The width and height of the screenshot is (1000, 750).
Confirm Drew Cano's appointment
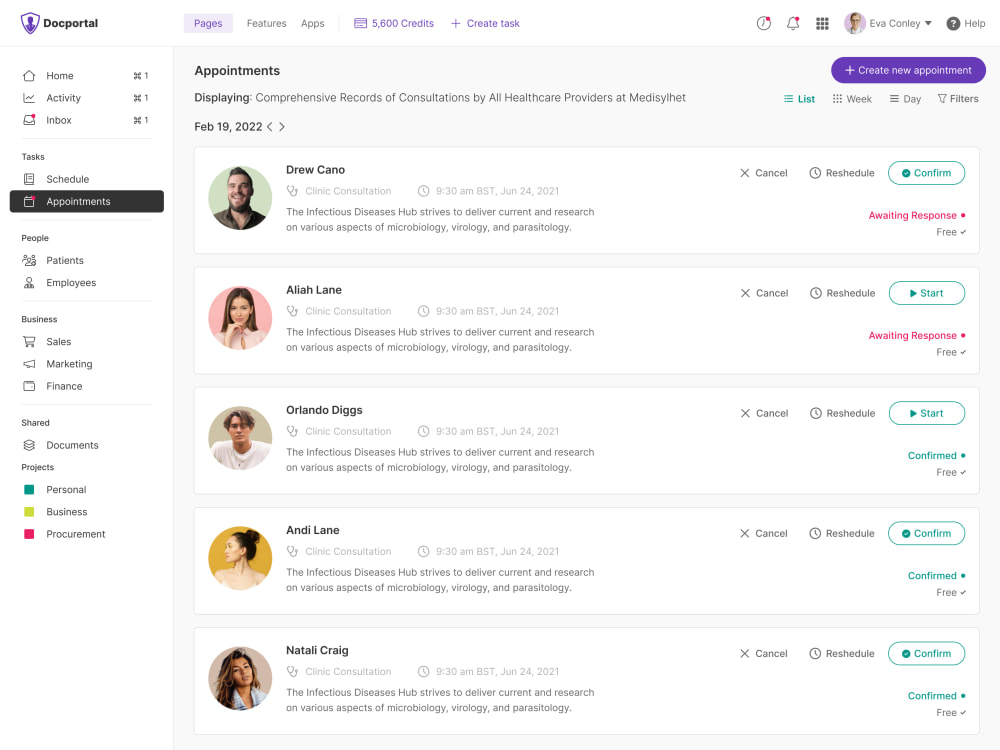pyautogui.click(x=926, y=173)
